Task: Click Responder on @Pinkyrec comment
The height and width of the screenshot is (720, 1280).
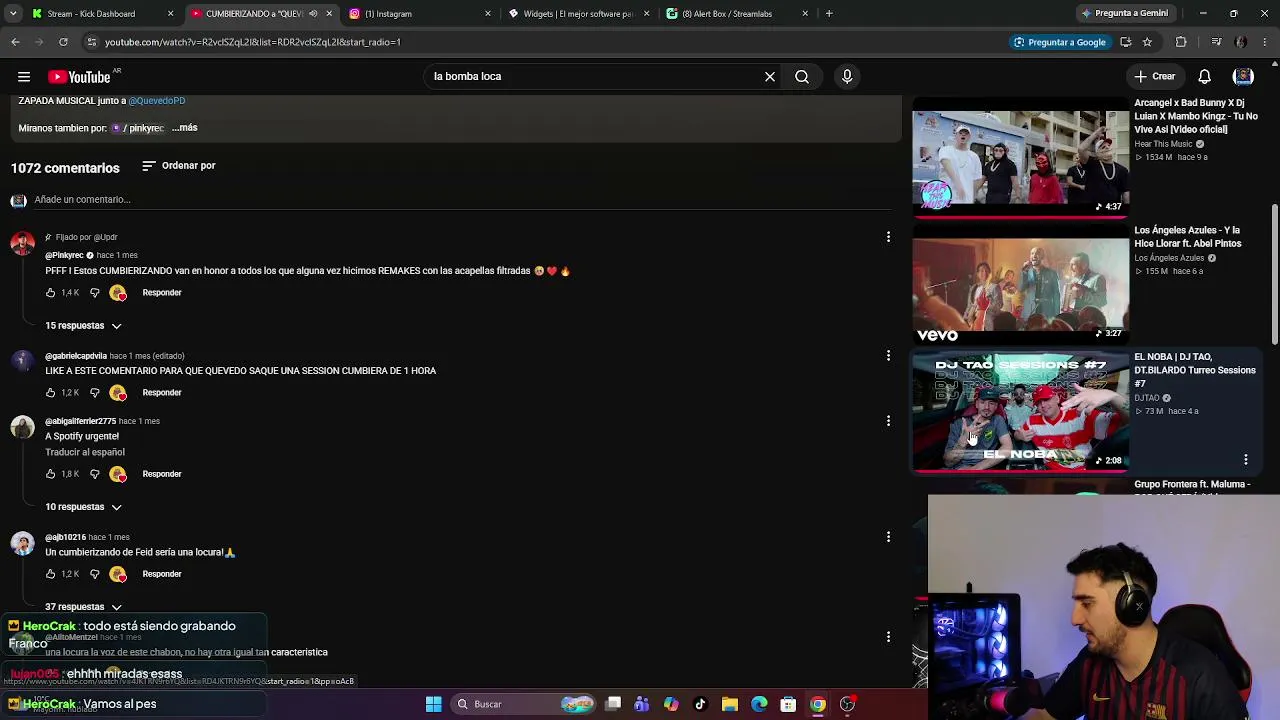Action: (x=162, y=293)
